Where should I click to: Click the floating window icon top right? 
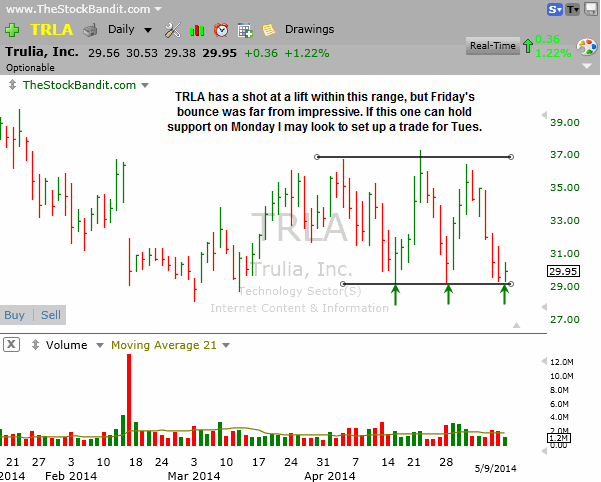[x=589, y=9]
